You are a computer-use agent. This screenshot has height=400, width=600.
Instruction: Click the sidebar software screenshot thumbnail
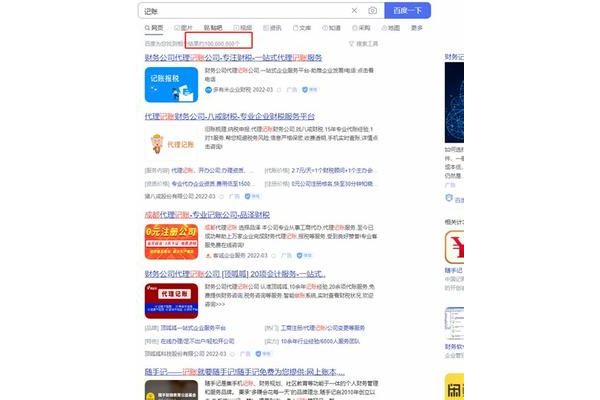pyautogui.click(x=454, y=323)
